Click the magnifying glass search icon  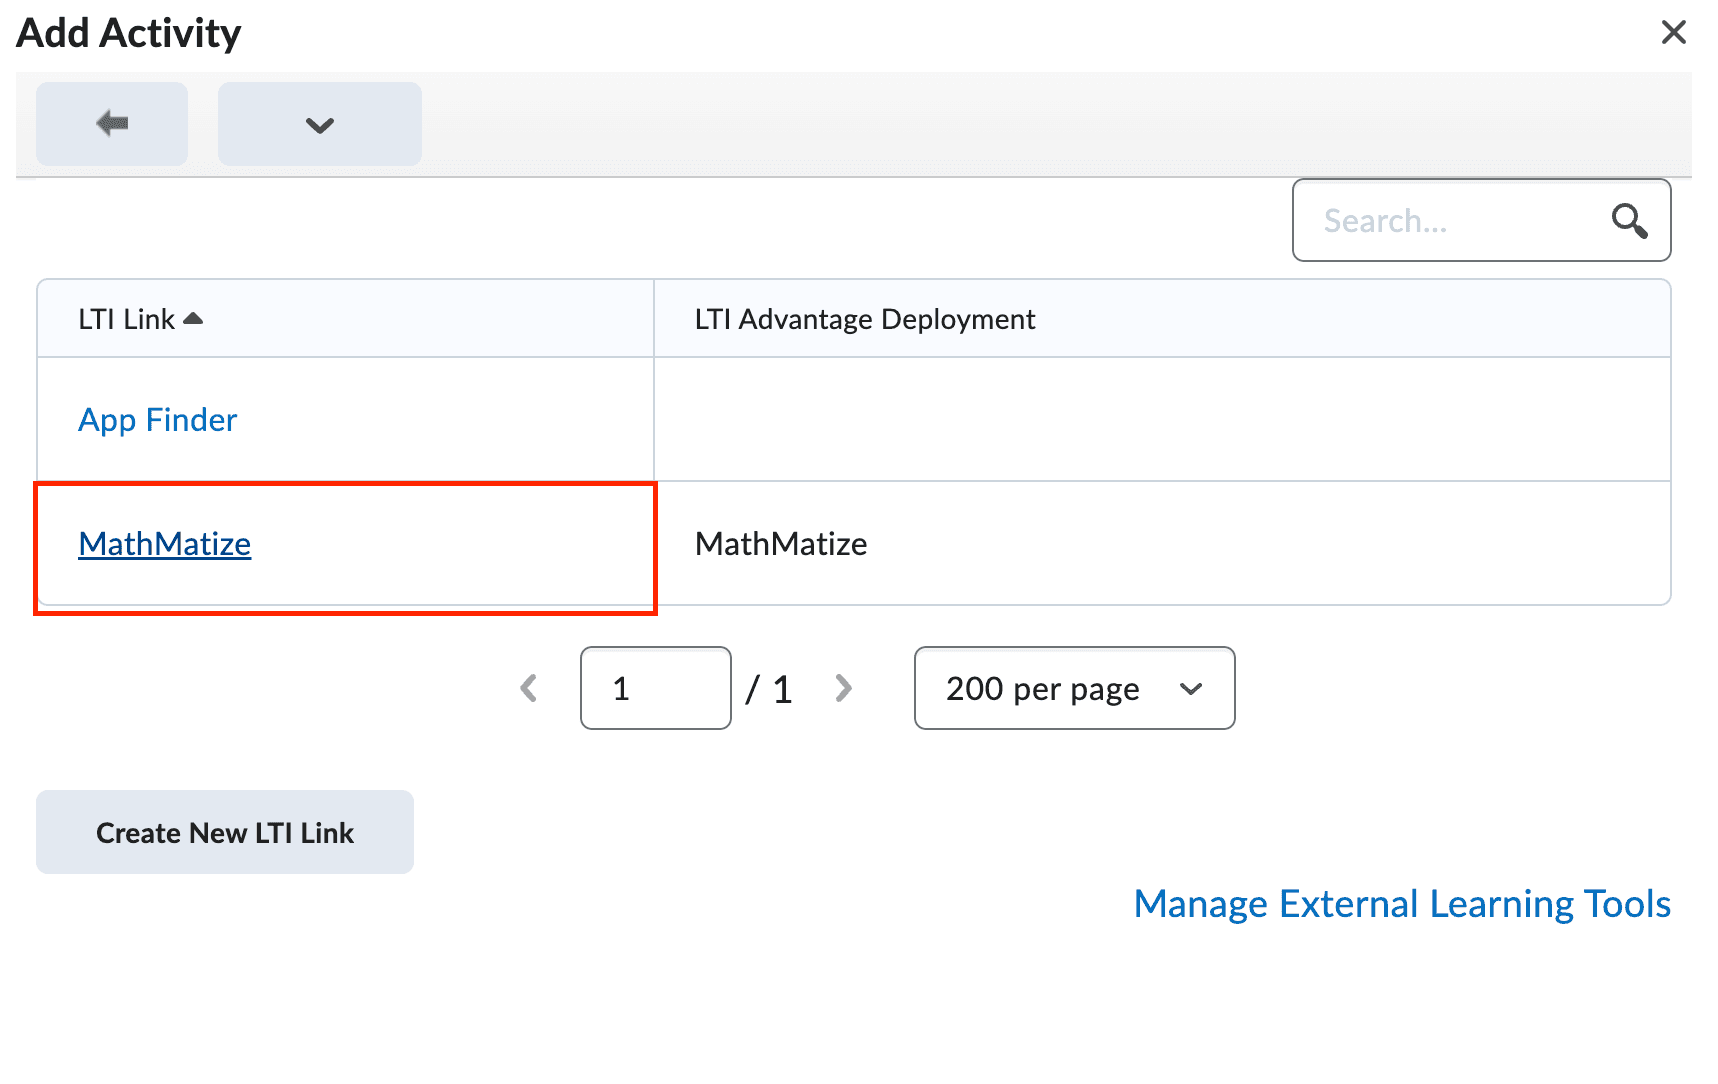tap(1630, 220)
